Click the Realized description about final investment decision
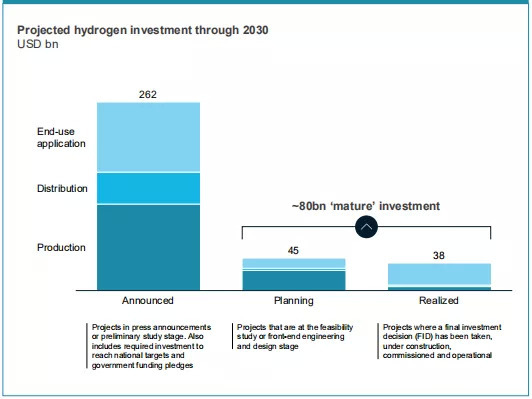The width and height of the screenshot is (532, 399). 442,341
